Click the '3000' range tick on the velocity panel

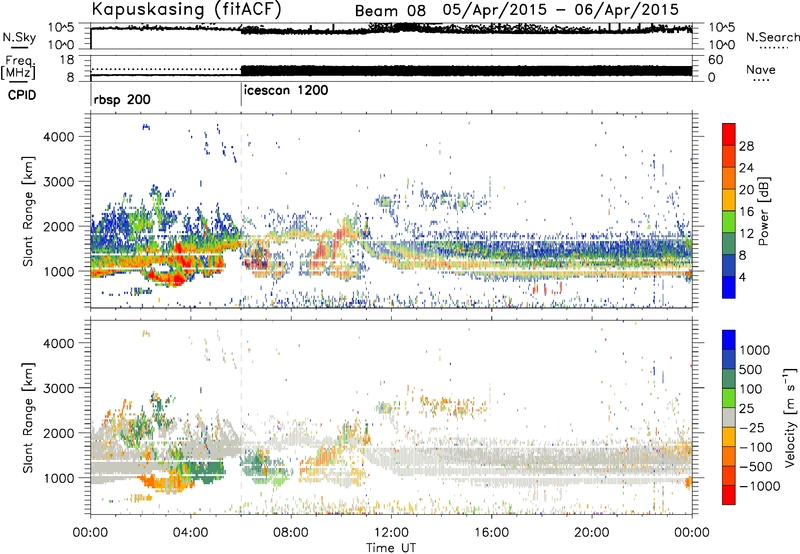(x=58, y=388)
